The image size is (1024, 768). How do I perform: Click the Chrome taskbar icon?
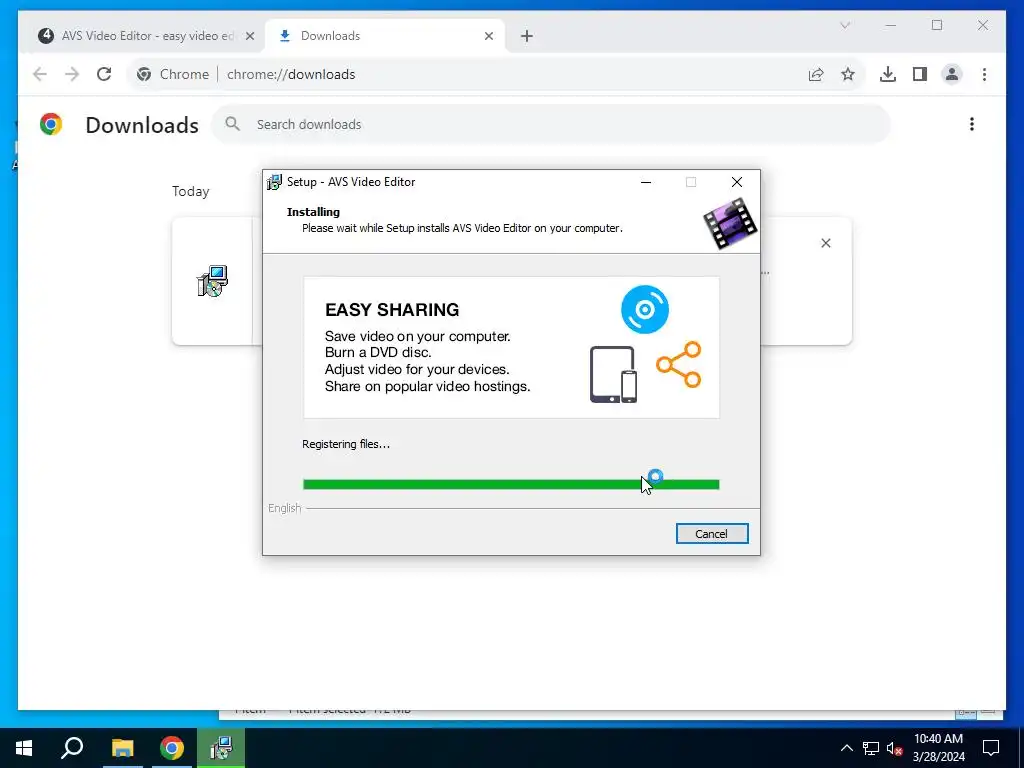tap(172, 748)
